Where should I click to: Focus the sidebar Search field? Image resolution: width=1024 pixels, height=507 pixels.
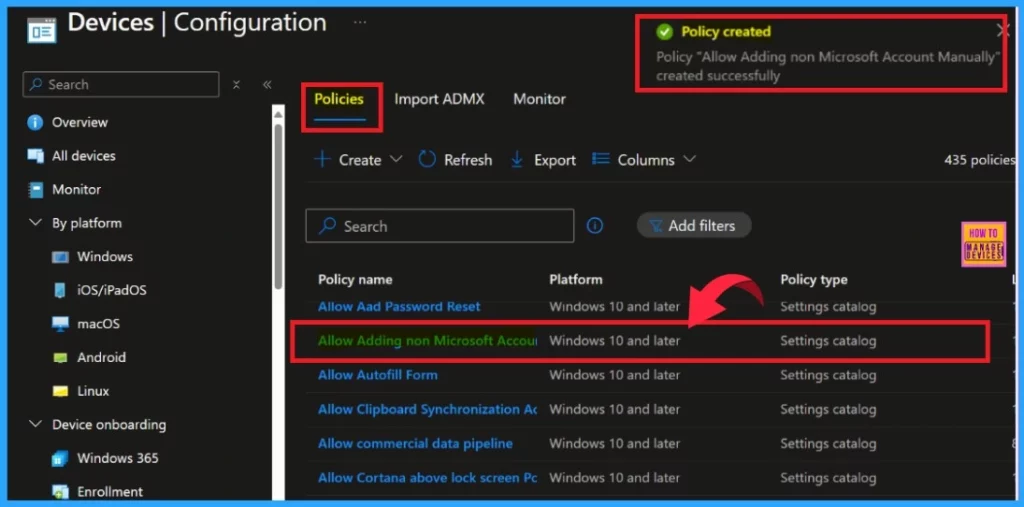[121, 85]
